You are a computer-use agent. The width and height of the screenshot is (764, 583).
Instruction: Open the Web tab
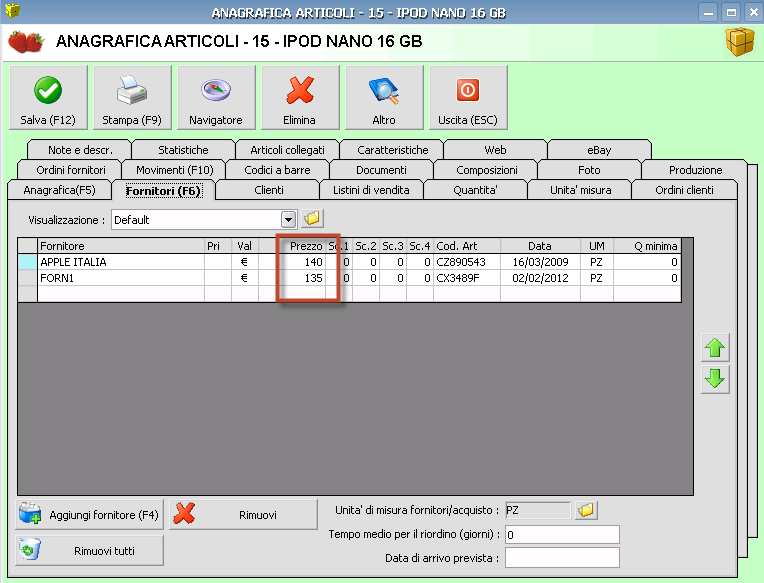(x=495, y=150)
